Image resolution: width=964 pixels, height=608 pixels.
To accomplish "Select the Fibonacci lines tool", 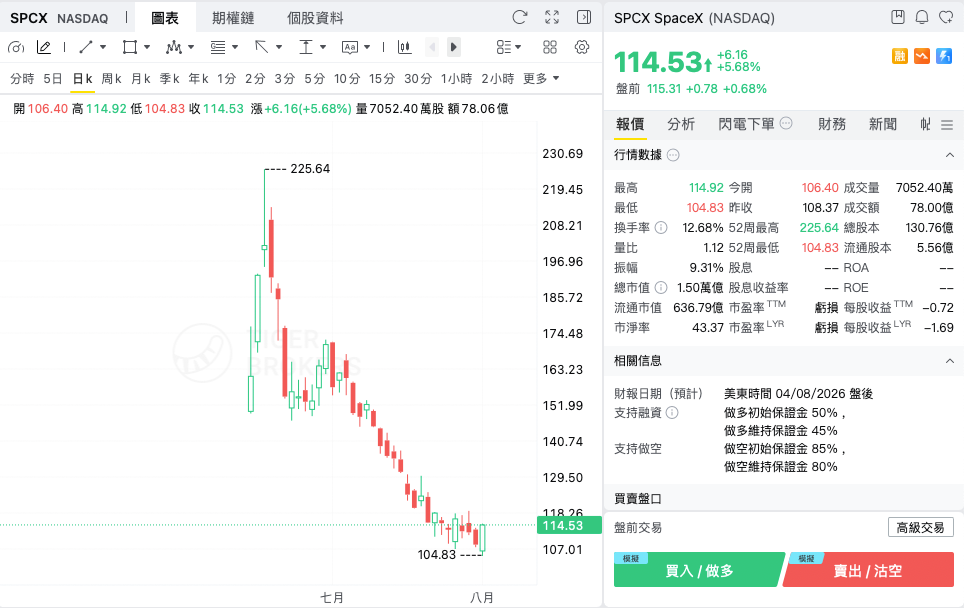I will pyautogui.click(x=218, y=47).
